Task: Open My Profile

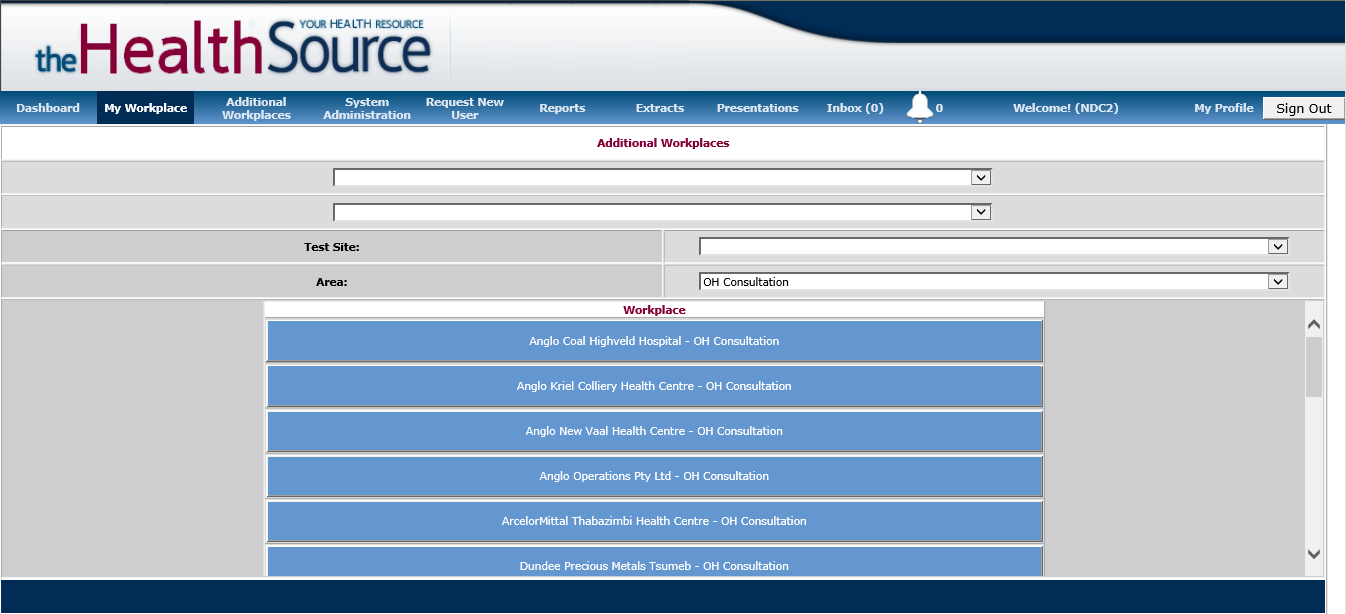Action: (x=1223, y=108)
